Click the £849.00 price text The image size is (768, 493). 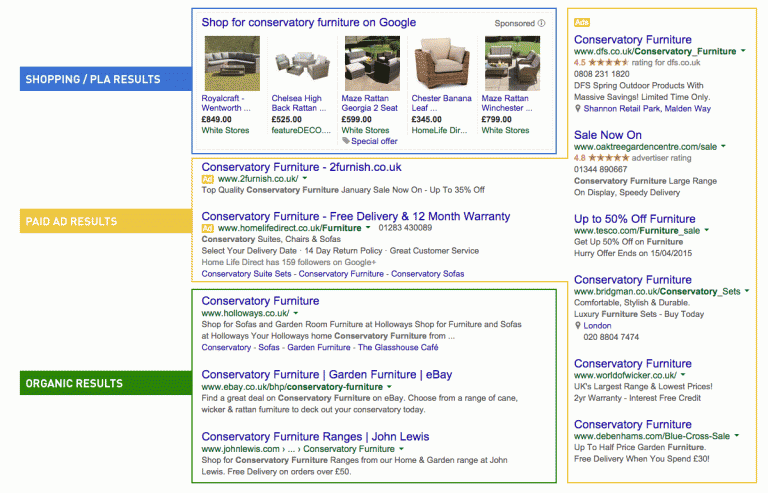pos(216,119)
